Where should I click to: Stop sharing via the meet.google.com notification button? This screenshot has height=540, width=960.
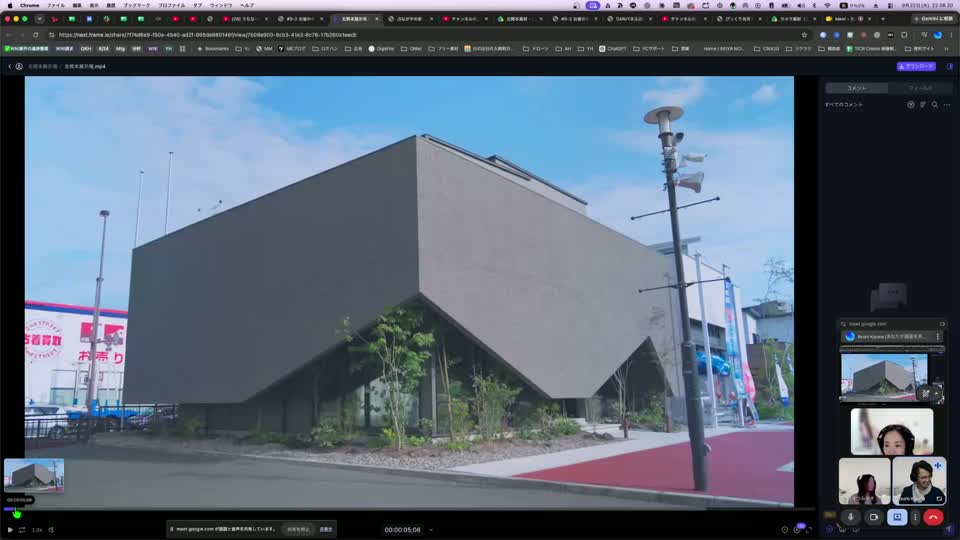click(298, 529)
